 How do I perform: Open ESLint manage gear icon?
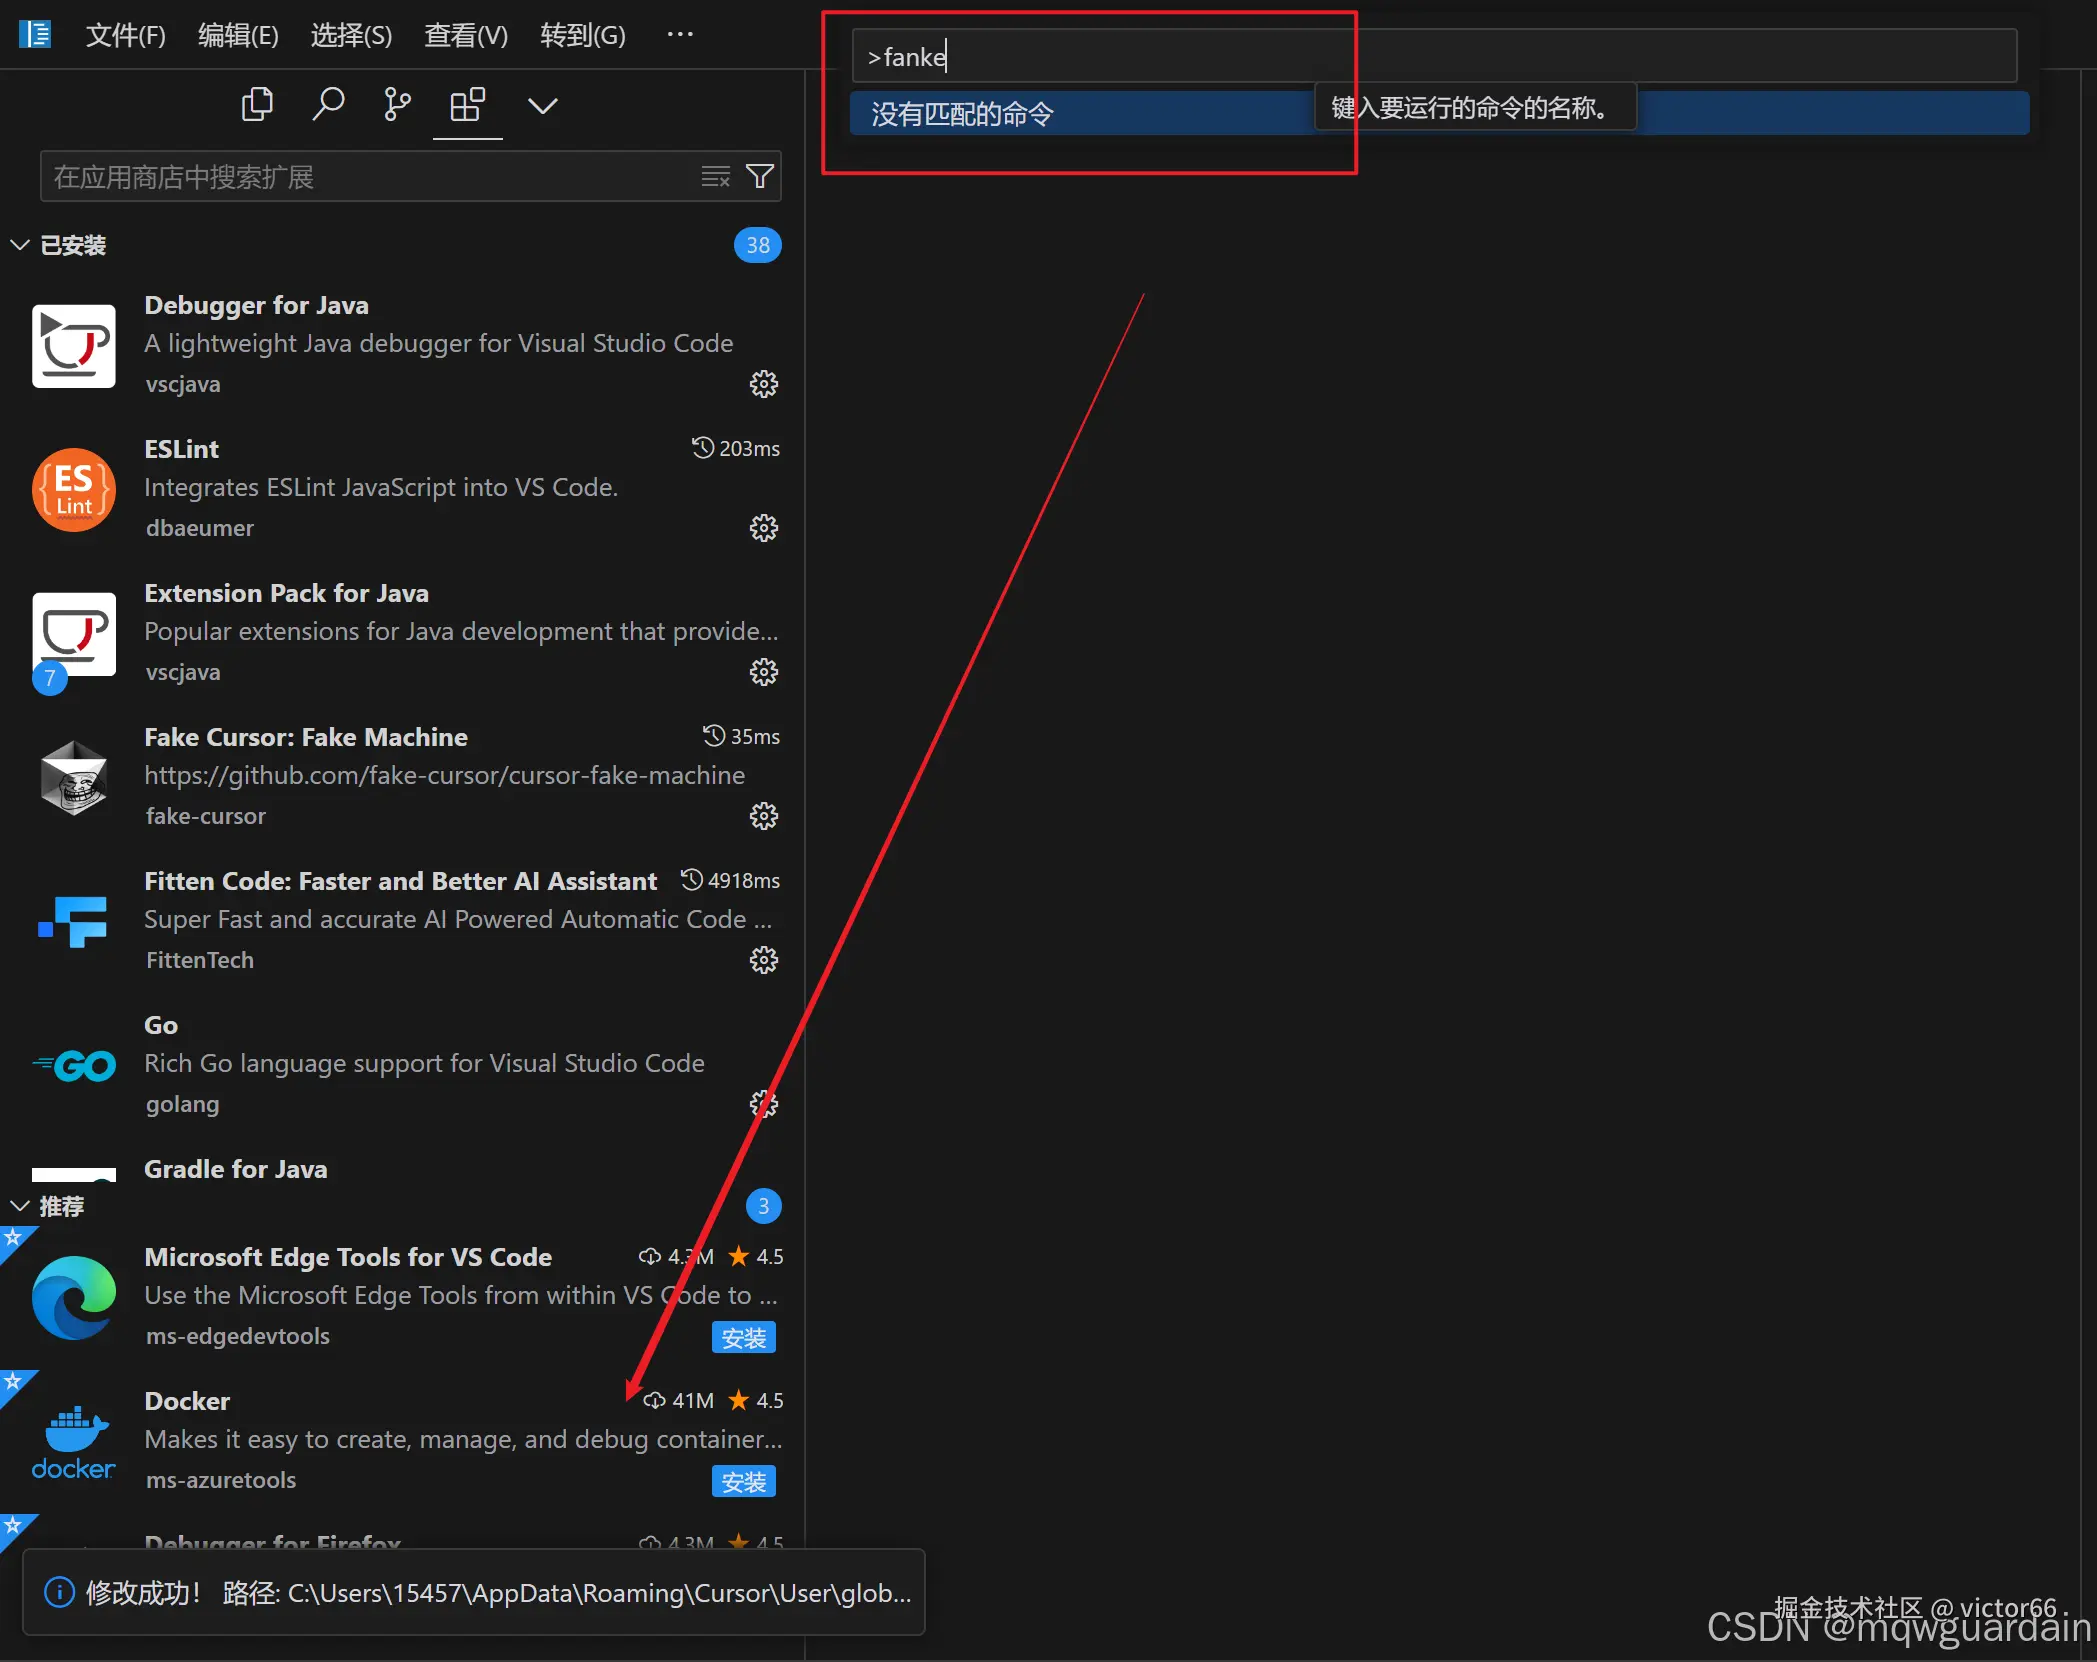click(x=763, y=528)
